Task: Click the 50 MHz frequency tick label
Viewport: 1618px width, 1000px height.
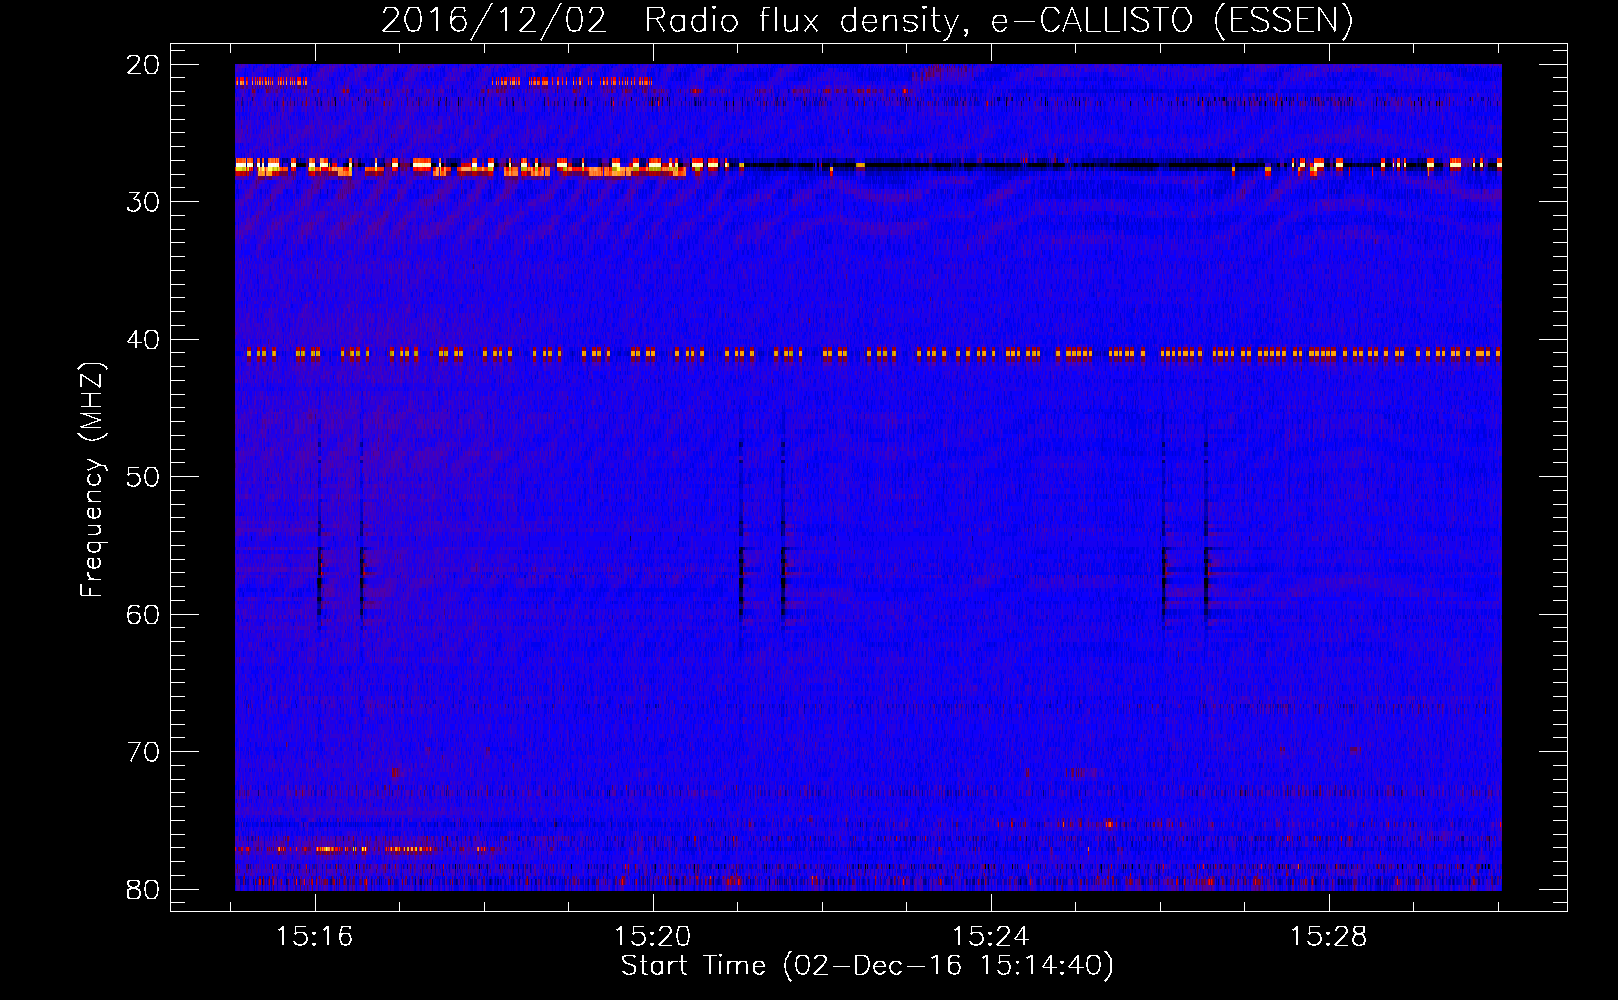Action: [x=143, y=477]
